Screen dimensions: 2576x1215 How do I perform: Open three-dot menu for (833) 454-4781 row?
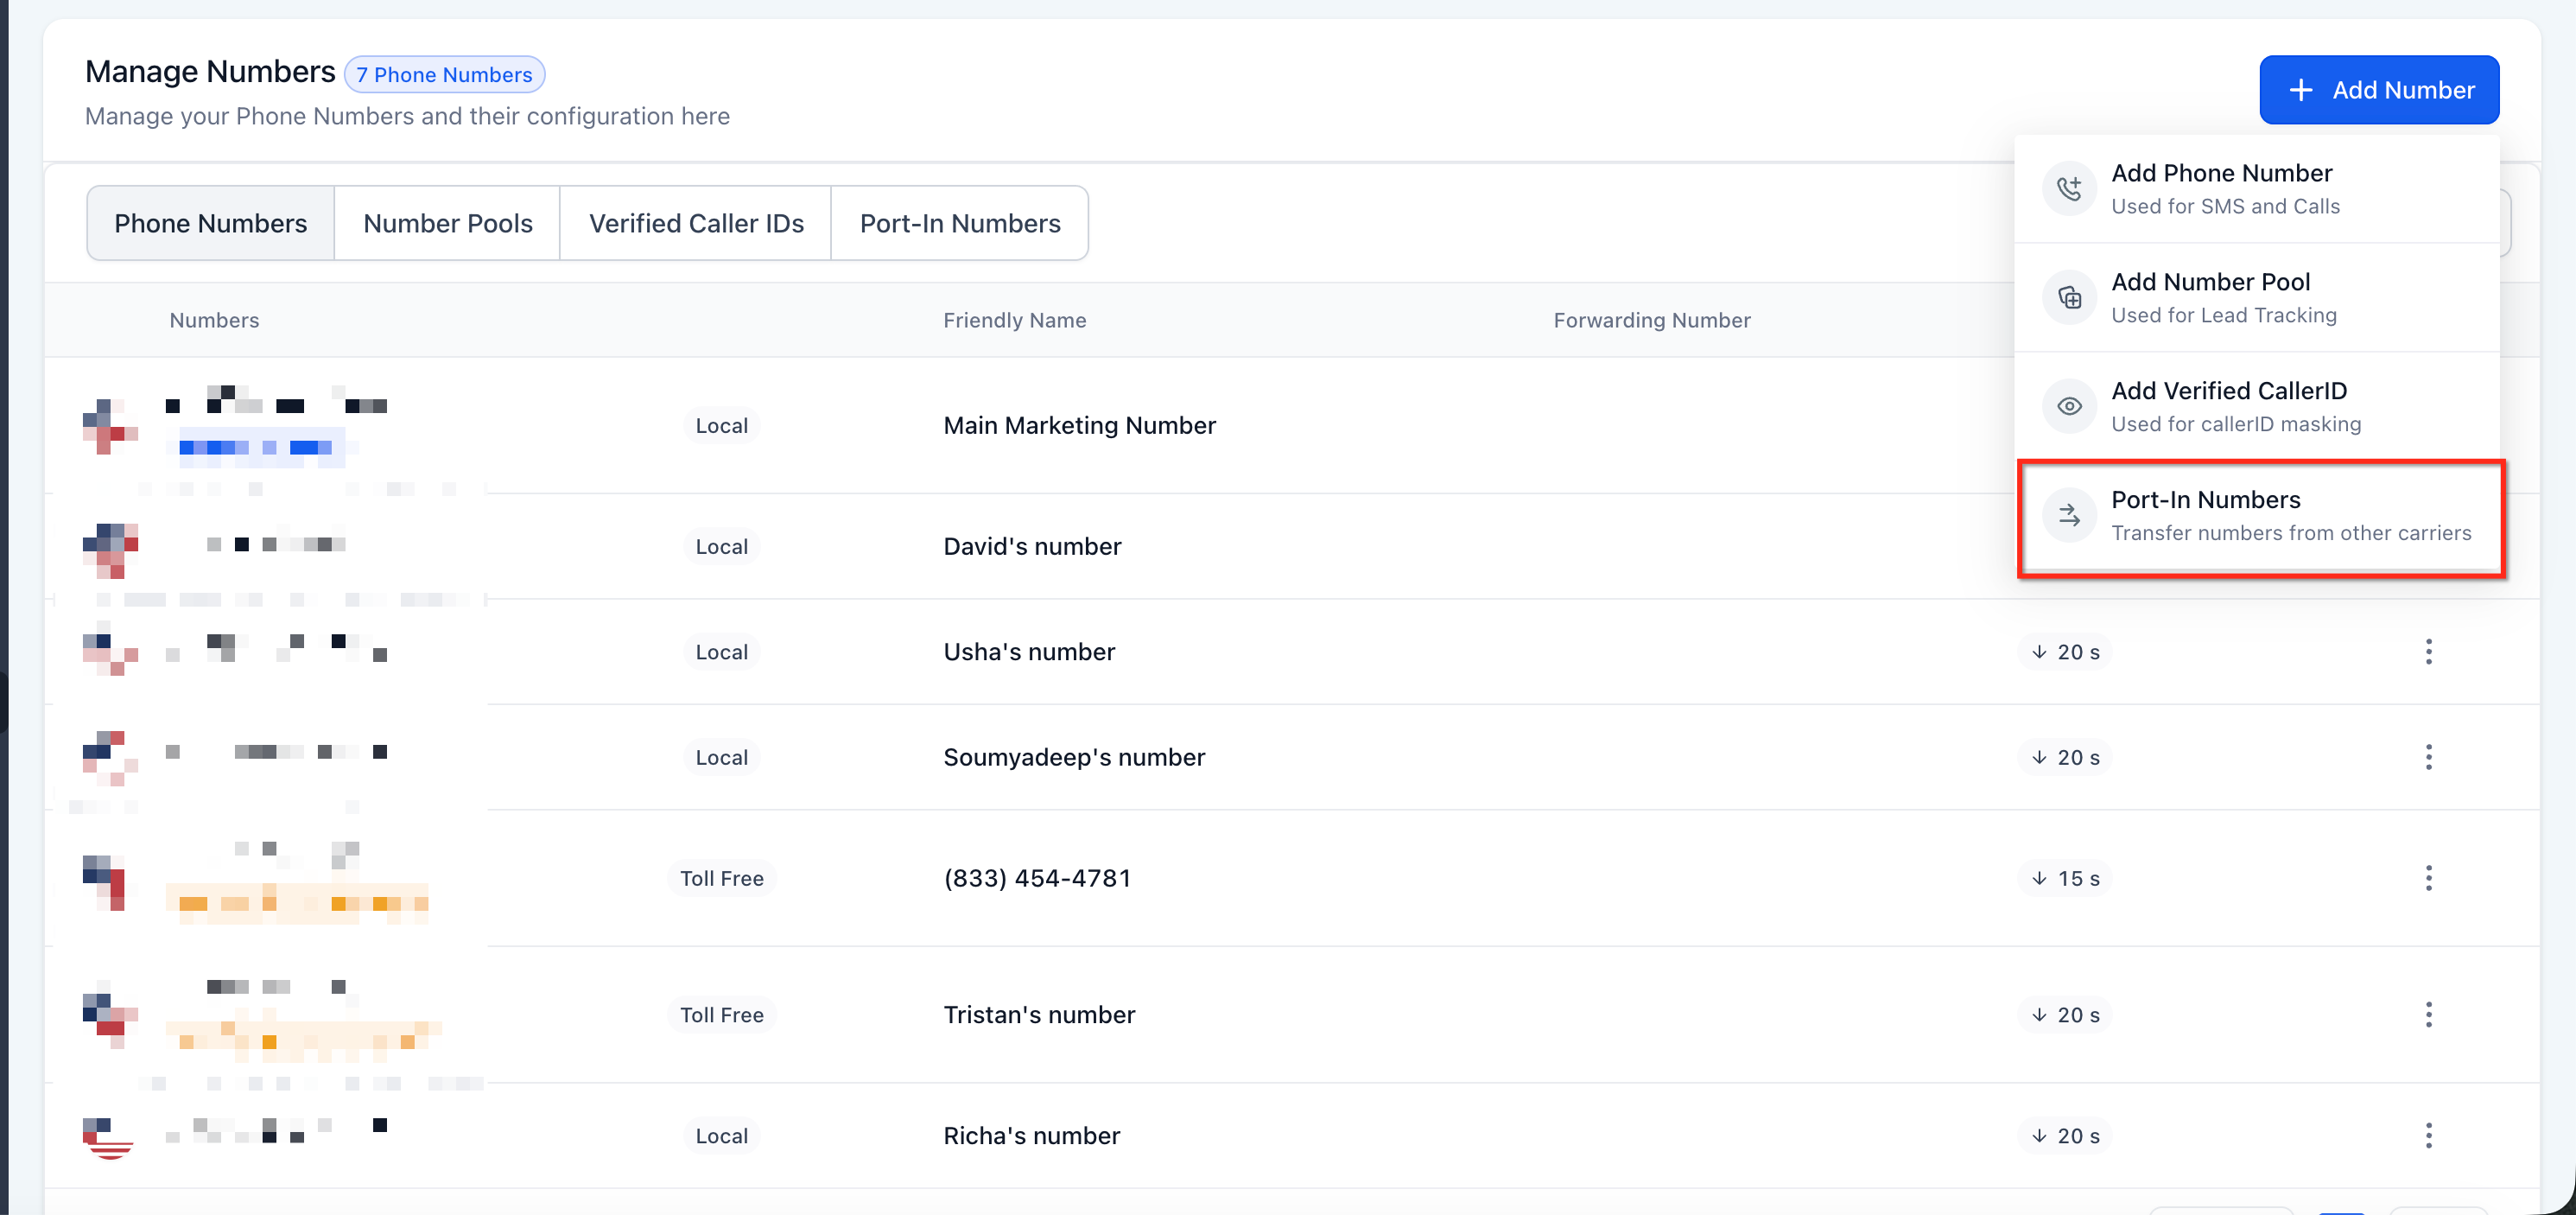point(2427,878)
